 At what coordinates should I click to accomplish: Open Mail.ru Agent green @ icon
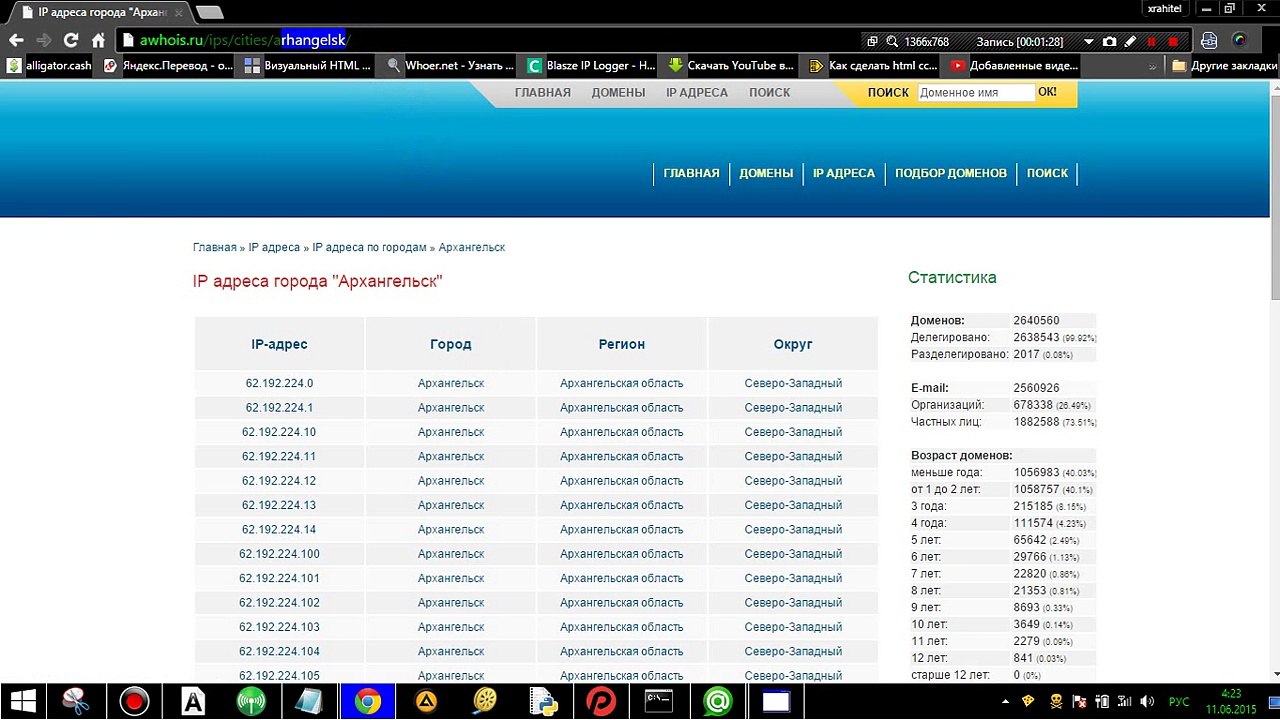717,702
